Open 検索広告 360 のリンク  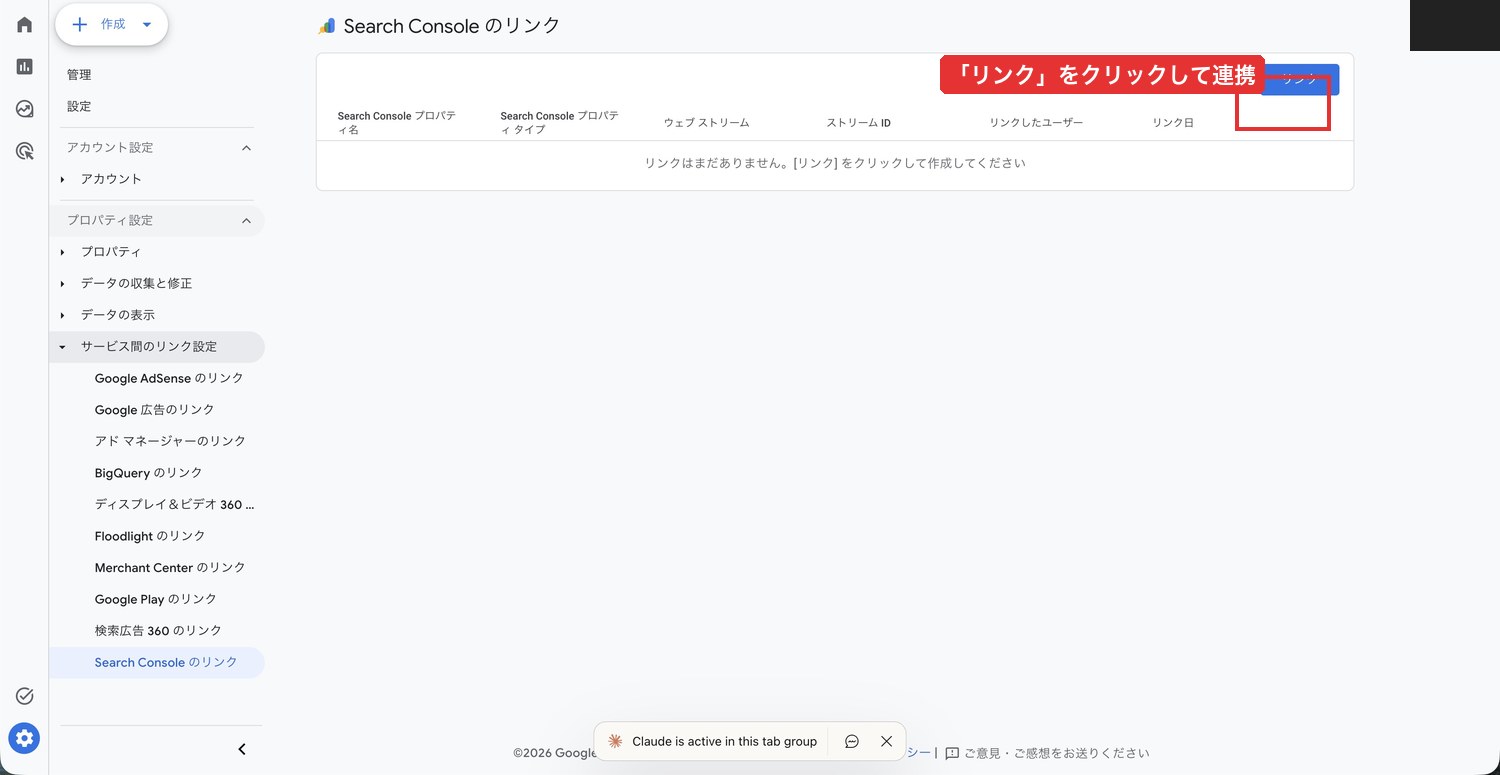(158, 631)
